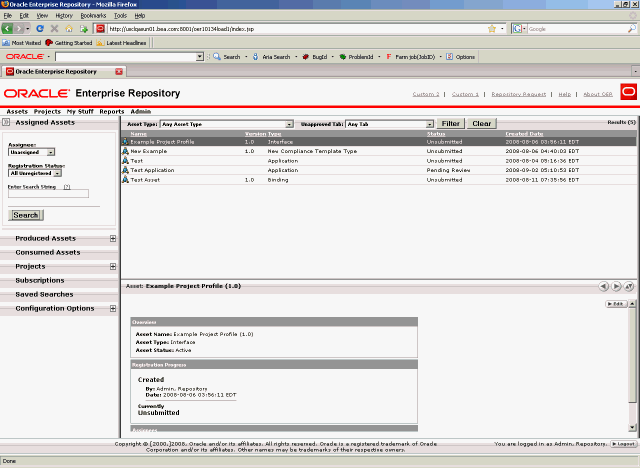
Task: Click the BugId toolbar icon
Action: [x=305, y=57]
